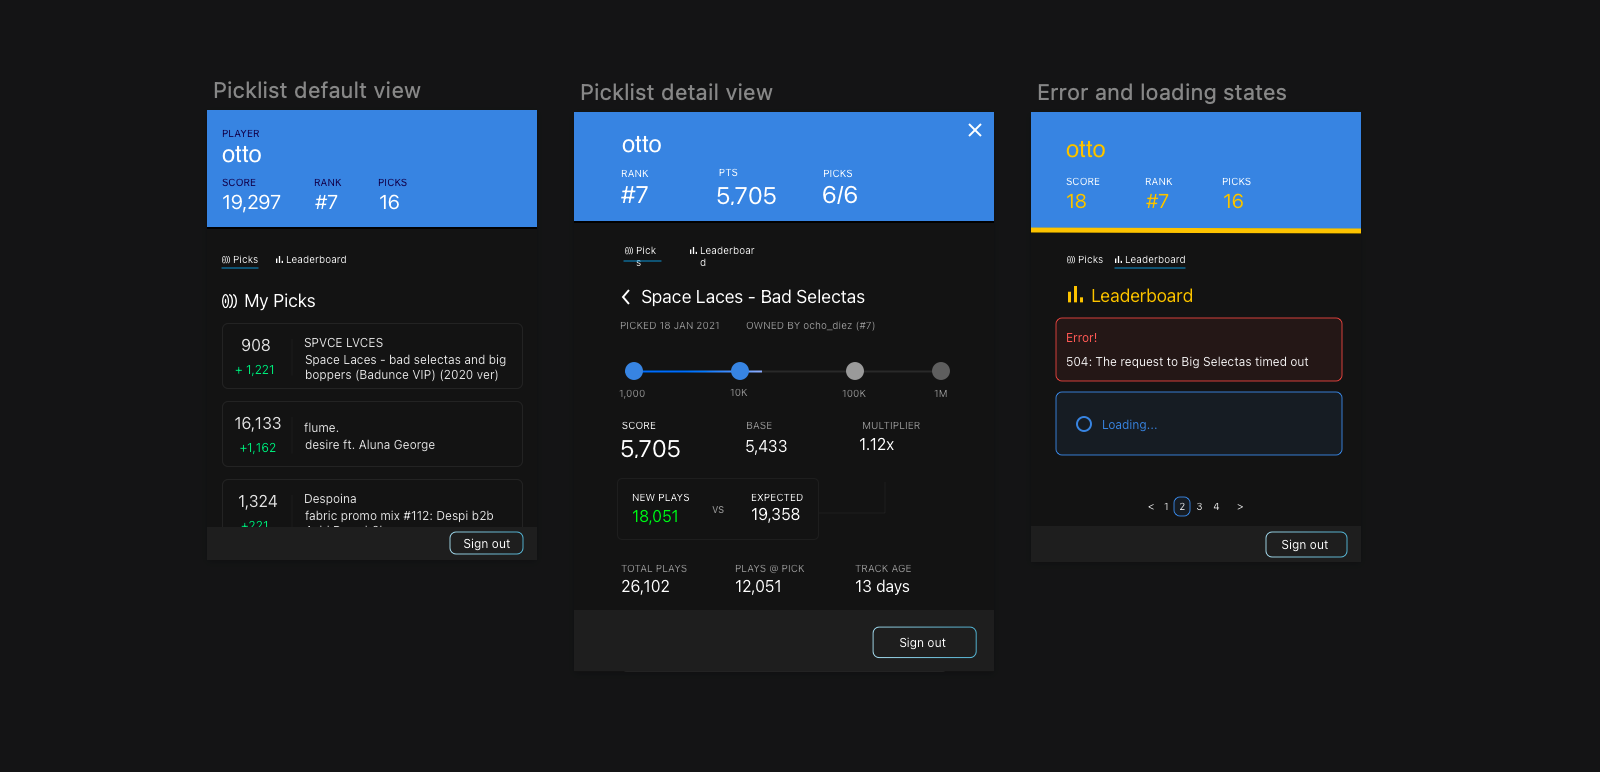Open the flume. desire pick card
Image resolution: width=1600 pixels, height=772 pixels.
(x=372, y=434)
